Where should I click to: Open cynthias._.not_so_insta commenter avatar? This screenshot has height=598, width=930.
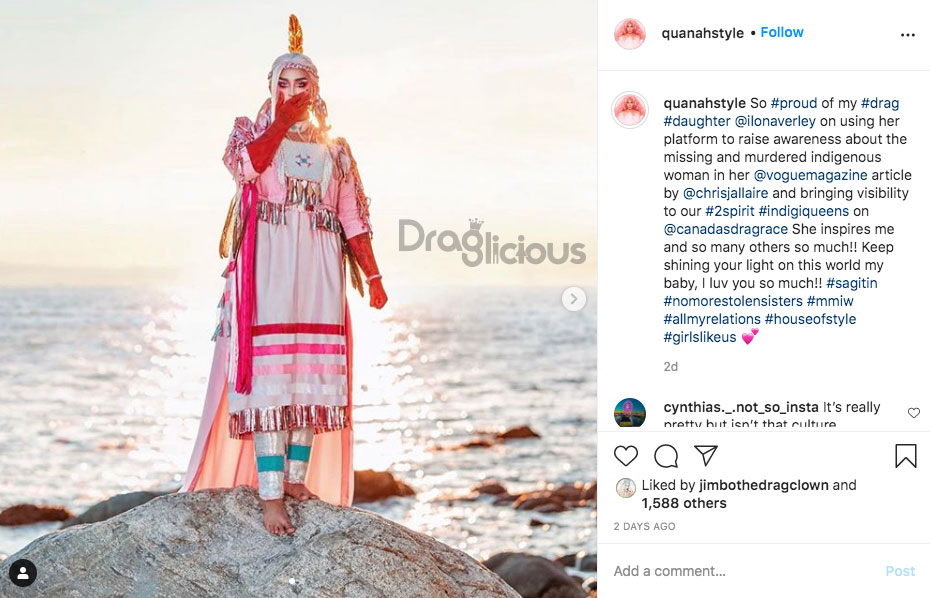[x=630, y=413]
